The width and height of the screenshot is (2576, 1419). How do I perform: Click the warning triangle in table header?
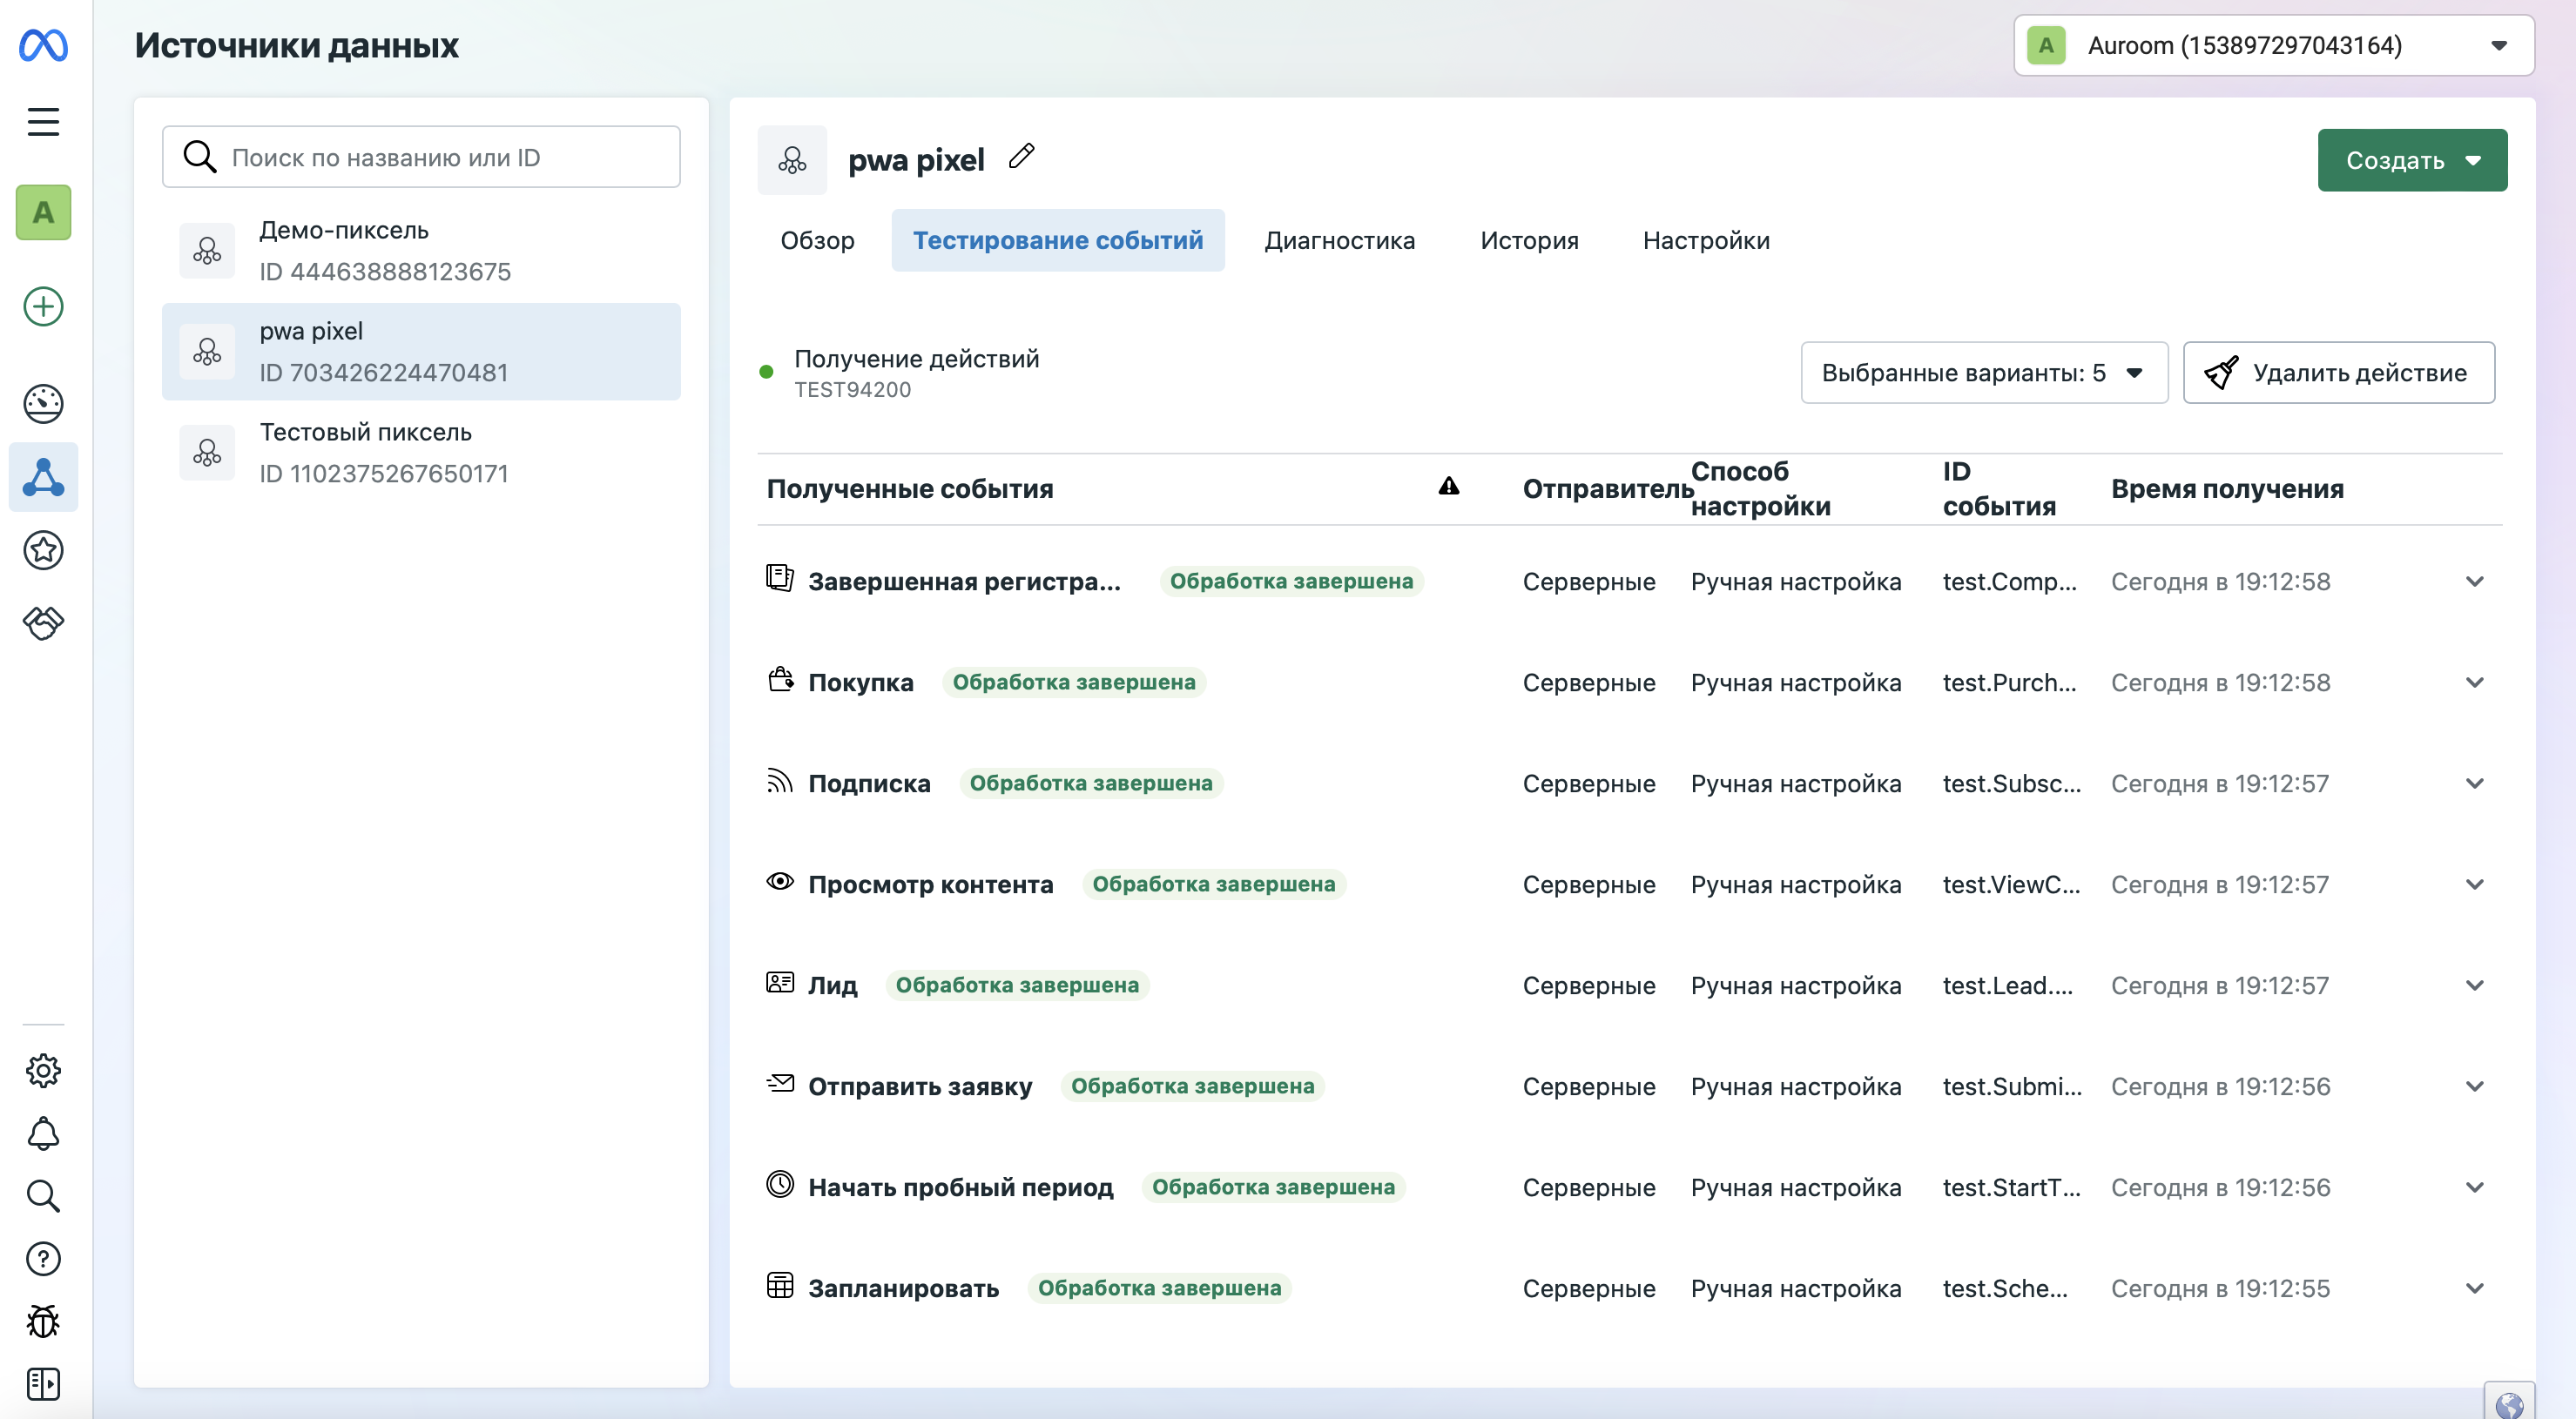click(x=1448, y=487)
